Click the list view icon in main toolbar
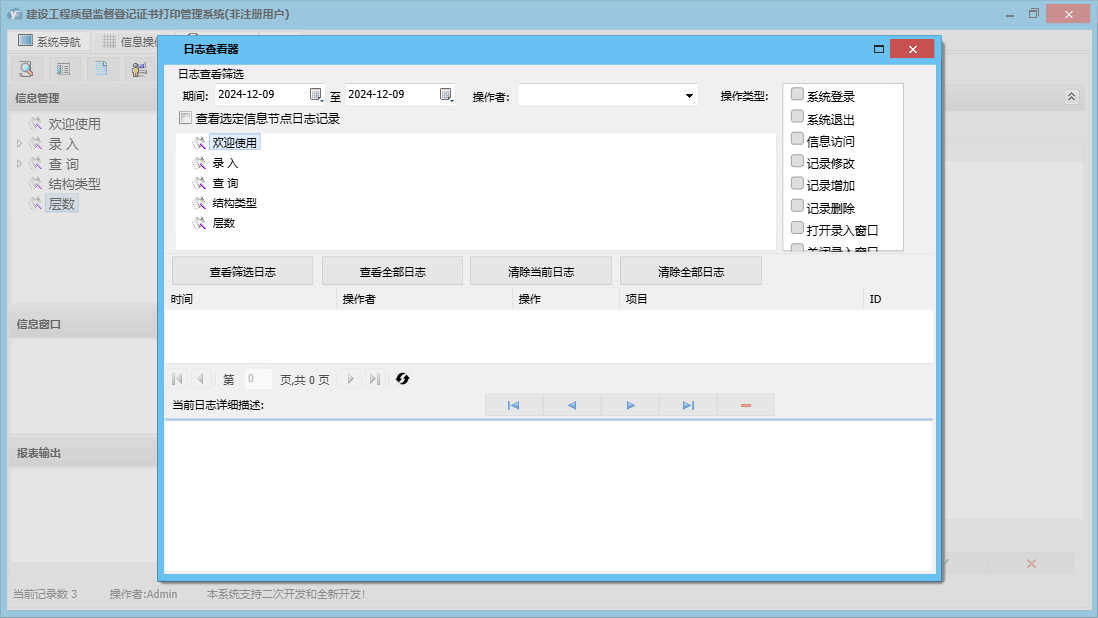The image size is (1098, 618). click(64, 69)
